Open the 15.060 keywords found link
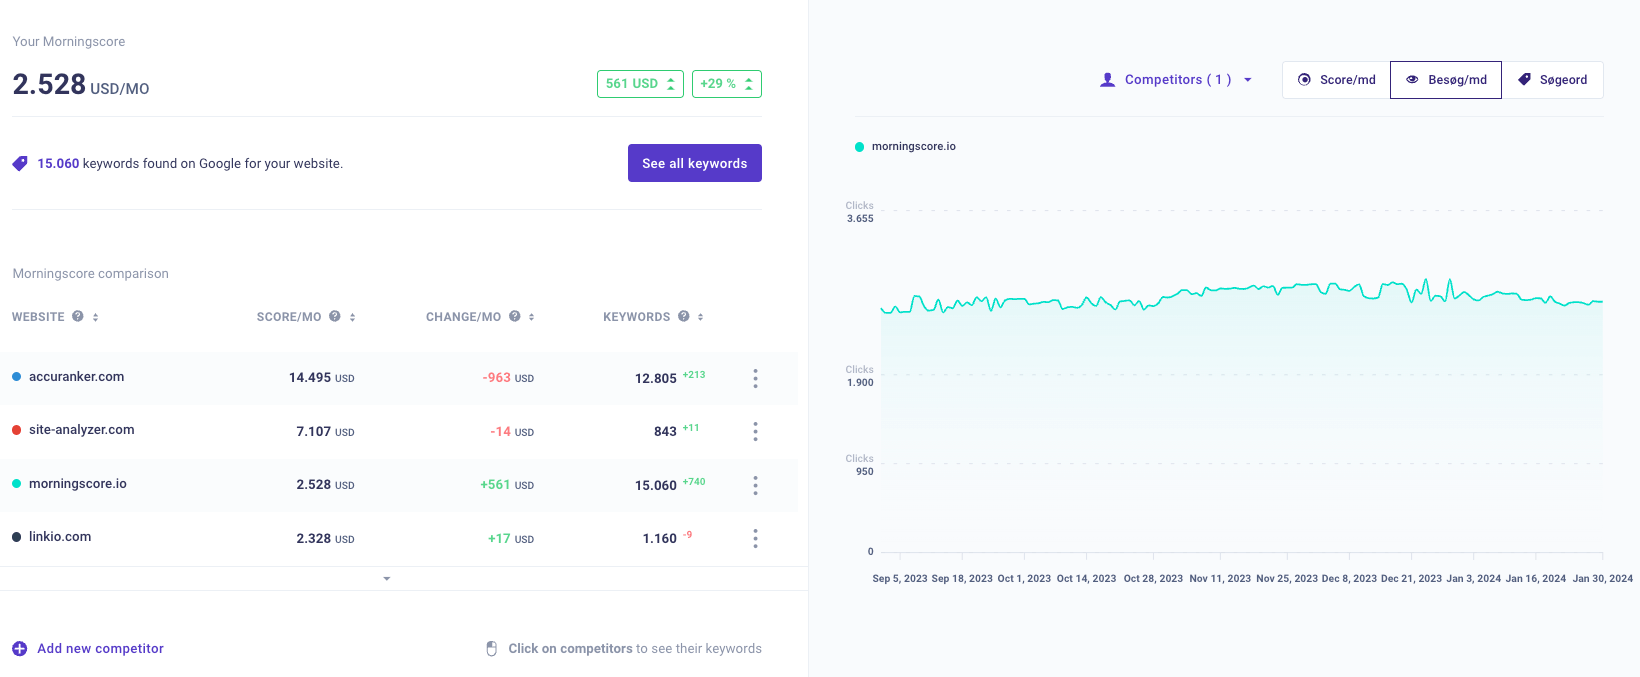 58,164
